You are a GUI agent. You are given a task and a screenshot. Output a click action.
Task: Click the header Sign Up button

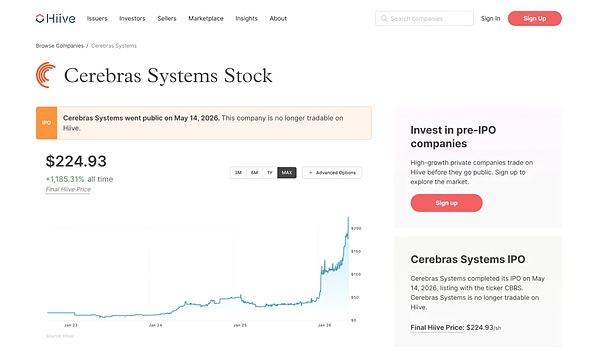click(535, 18)
